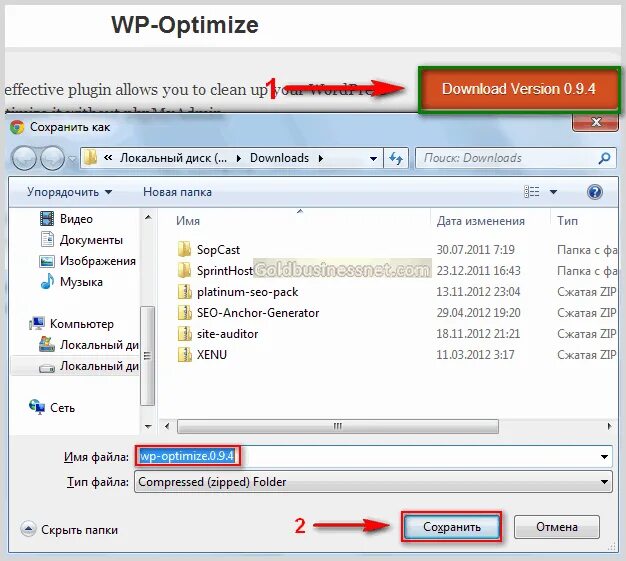Click the folder icon in address bar
The image size is (626, 561).
click(x=91, y=158)
